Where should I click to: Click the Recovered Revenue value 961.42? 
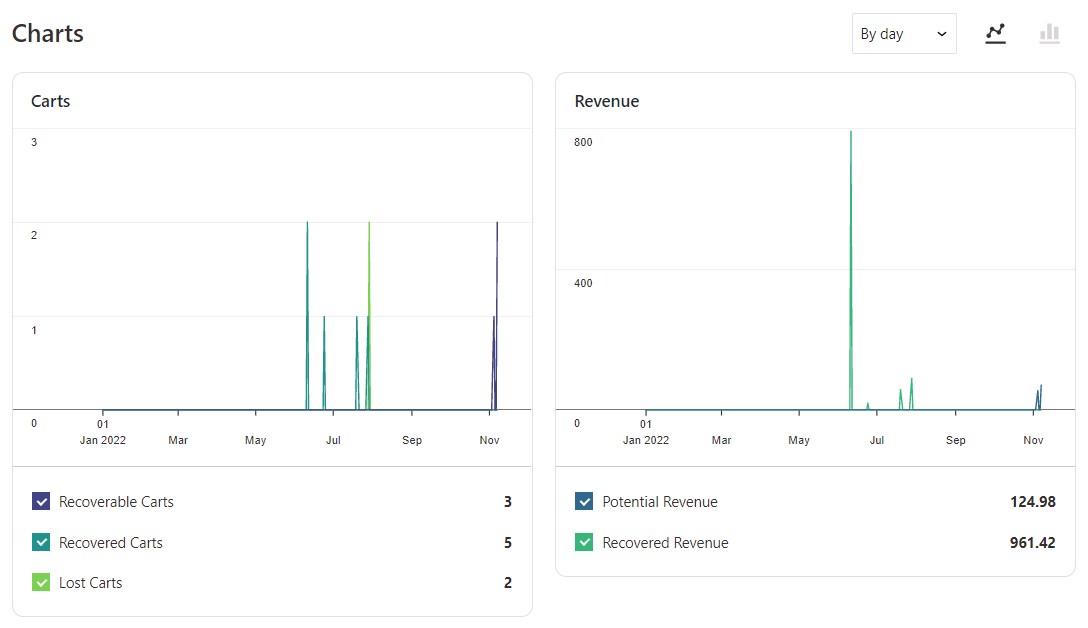click(x=1032, y=543)
